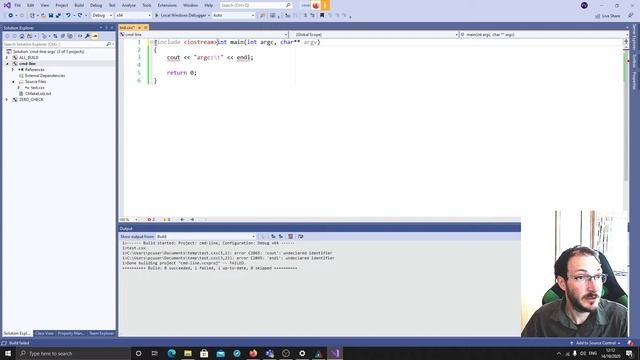Click the user account avatar
This screenshot has height=360, width=640.
pos(584,5)
